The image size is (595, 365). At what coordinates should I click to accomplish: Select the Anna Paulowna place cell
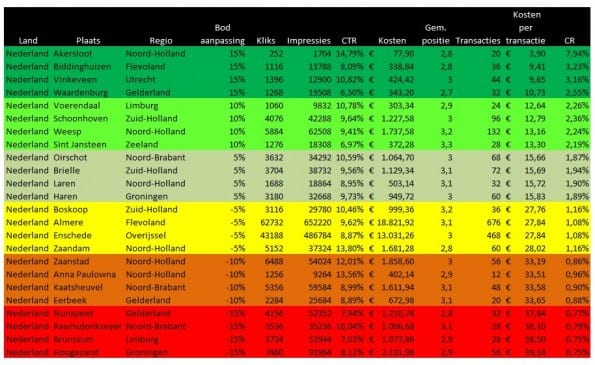point(84,274)
